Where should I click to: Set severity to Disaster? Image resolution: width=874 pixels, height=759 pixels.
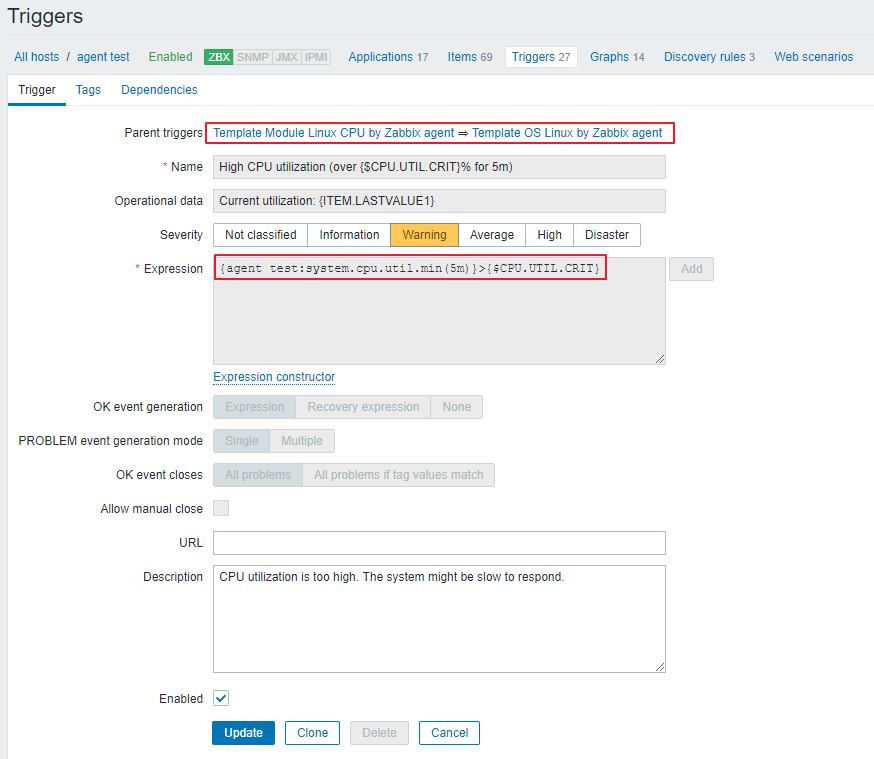coord(606,235)
